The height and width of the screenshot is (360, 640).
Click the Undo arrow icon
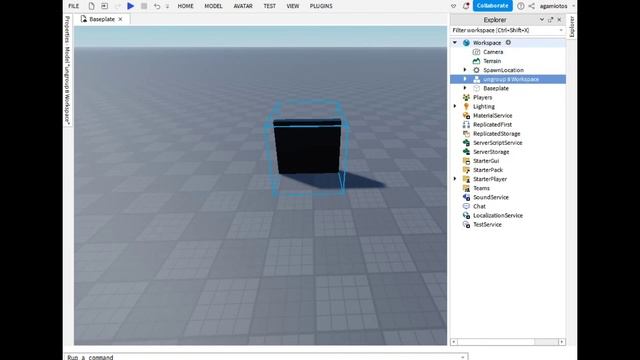tap(157, 6)
